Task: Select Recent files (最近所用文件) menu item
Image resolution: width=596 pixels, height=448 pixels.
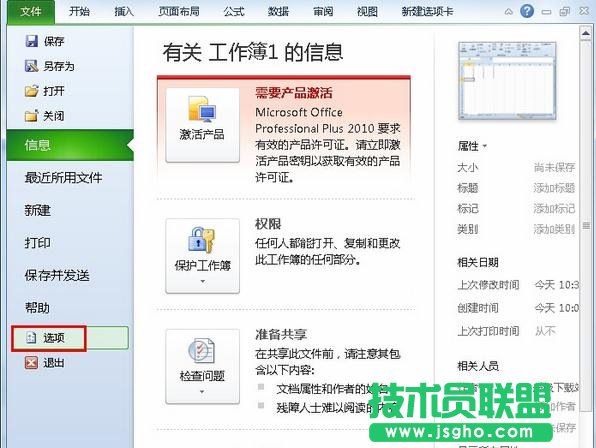Action: [63, 177]
